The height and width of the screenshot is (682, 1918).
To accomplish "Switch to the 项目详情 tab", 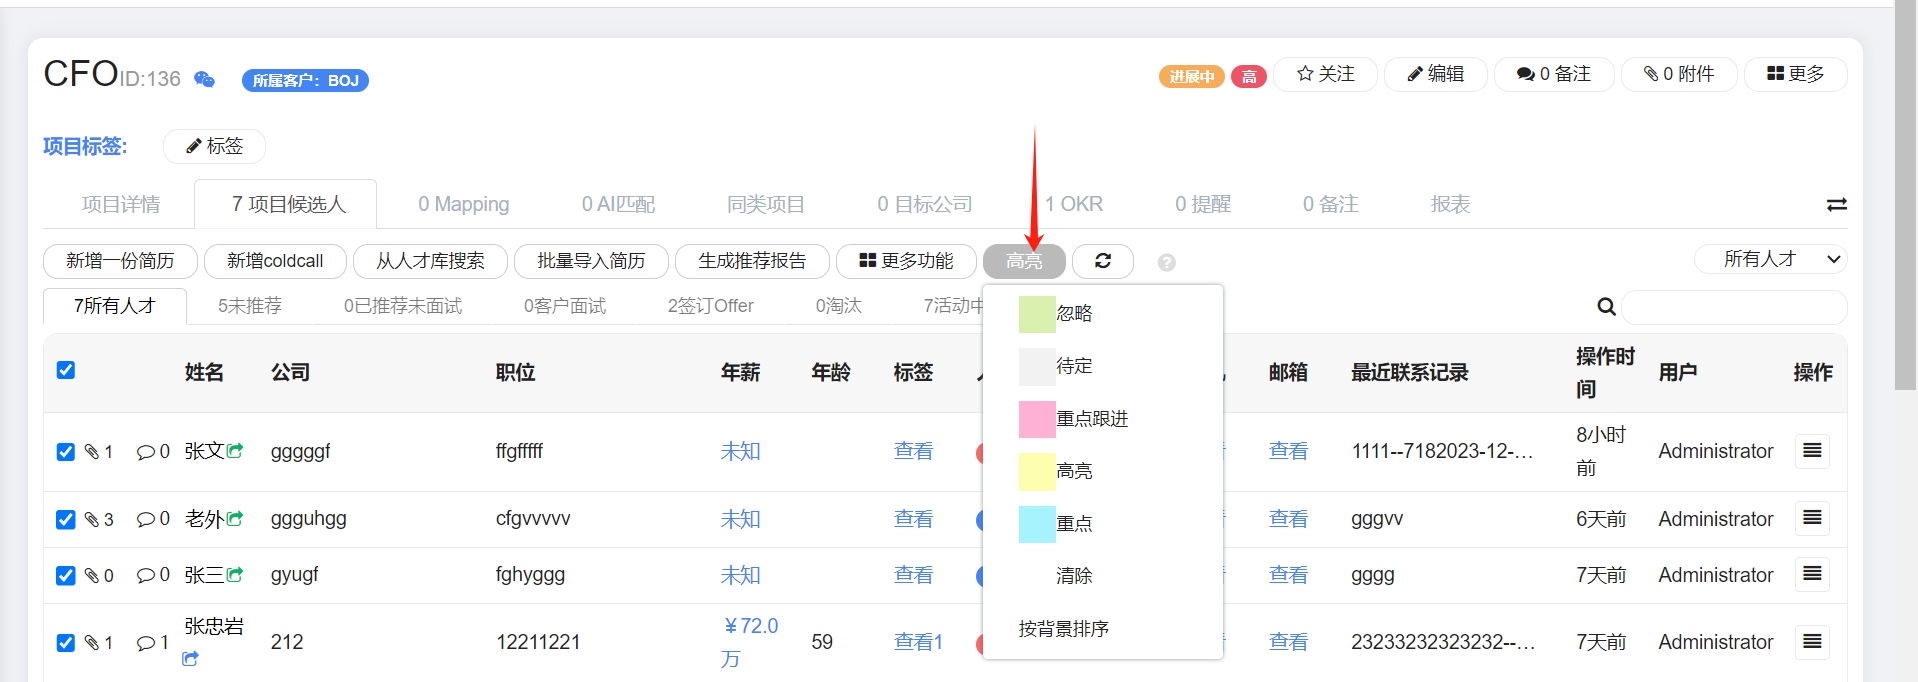I will coord(121,204).
